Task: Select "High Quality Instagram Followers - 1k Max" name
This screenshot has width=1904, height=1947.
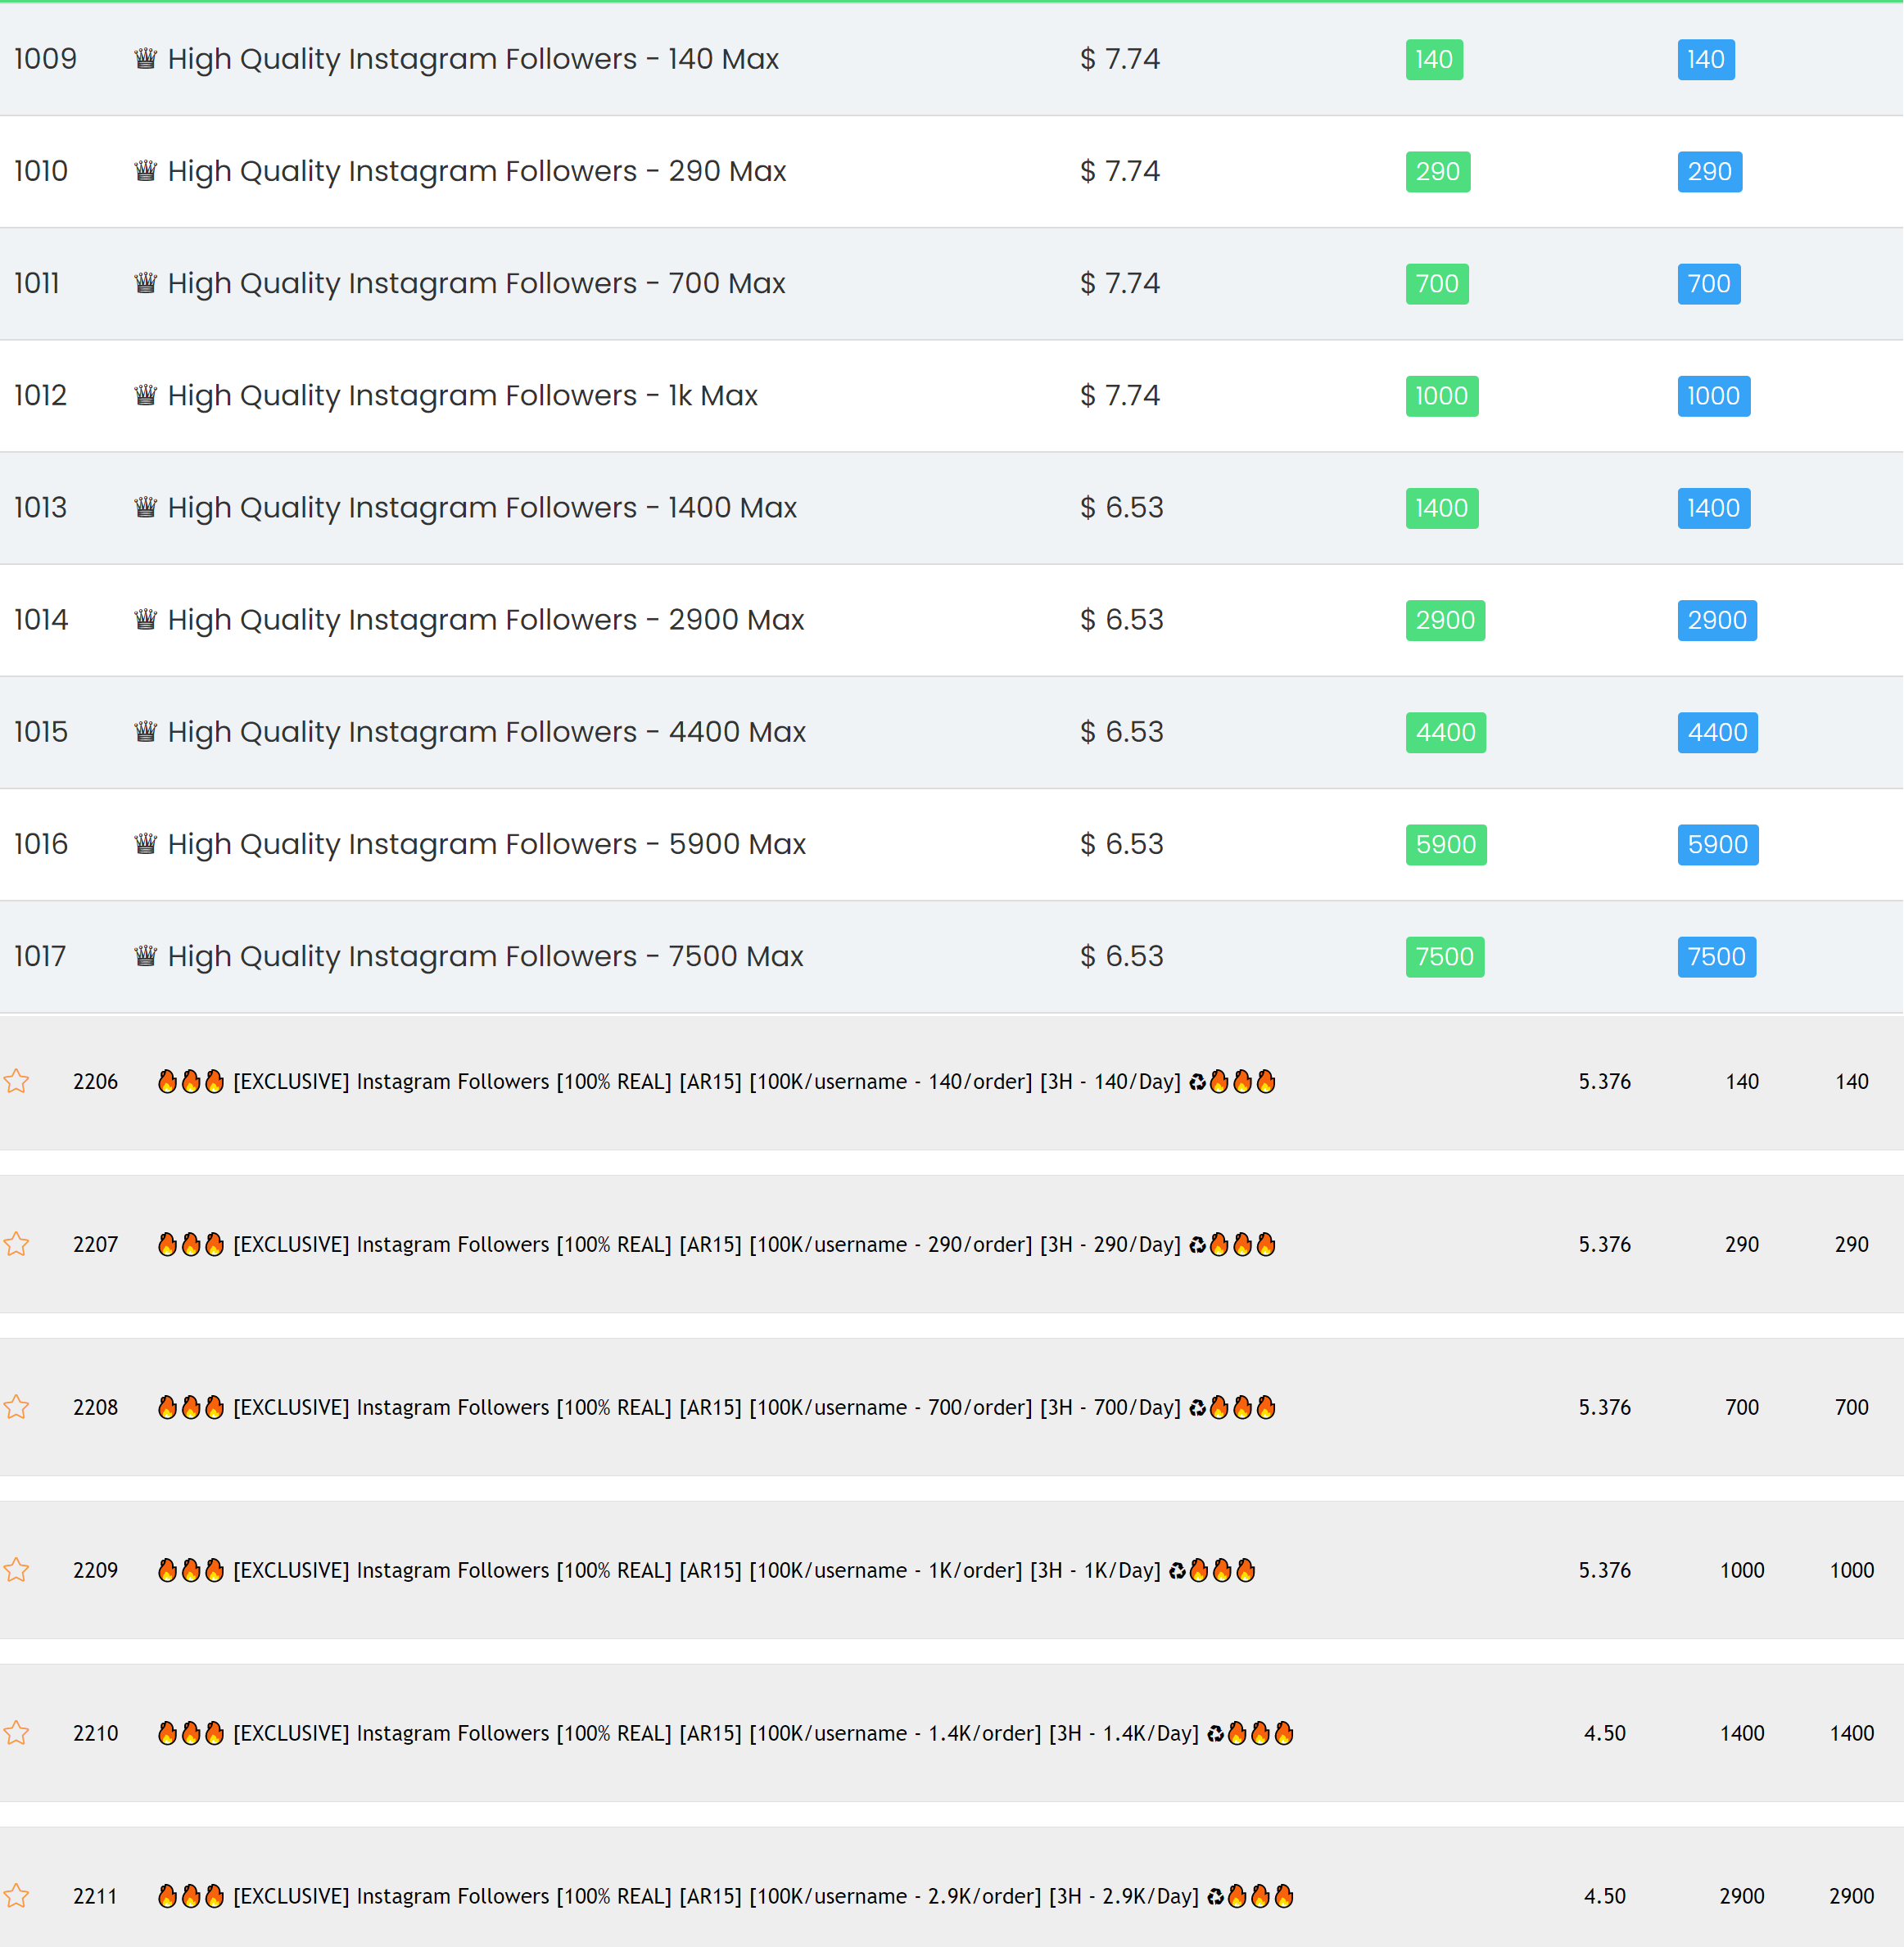Action: click(x=463, y=395)
